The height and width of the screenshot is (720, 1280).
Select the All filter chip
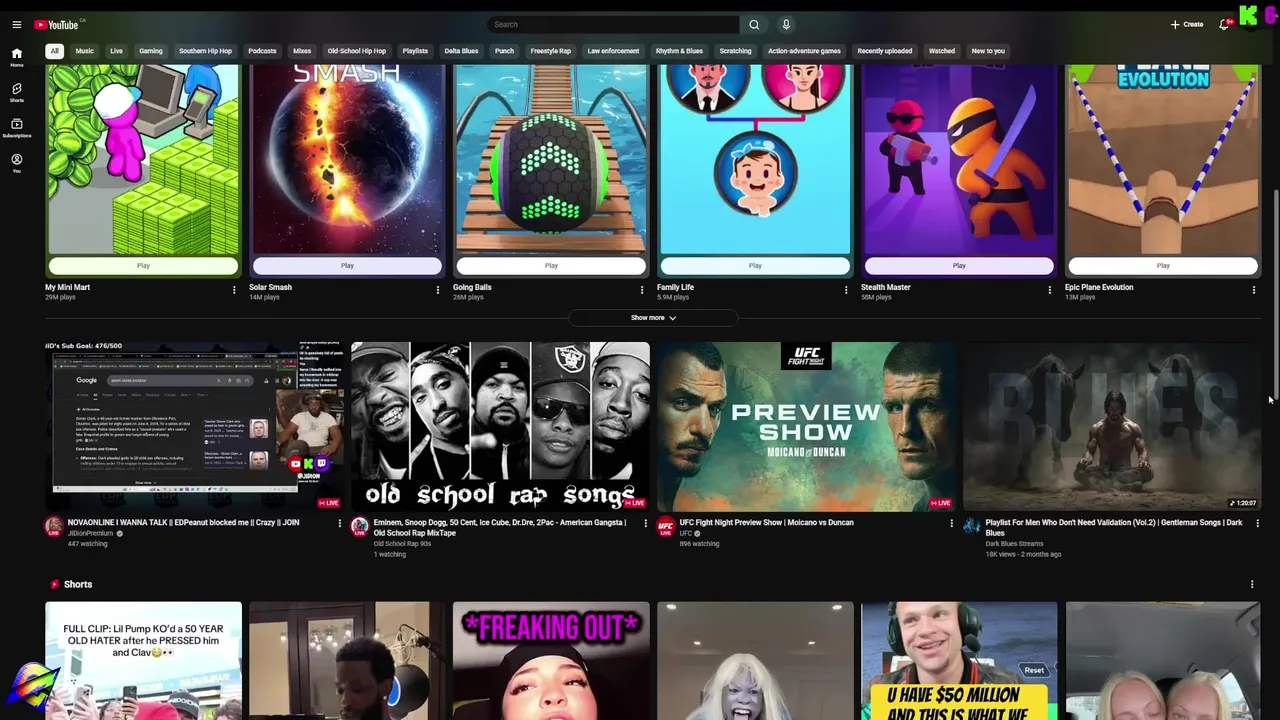[x=54, y=51]
